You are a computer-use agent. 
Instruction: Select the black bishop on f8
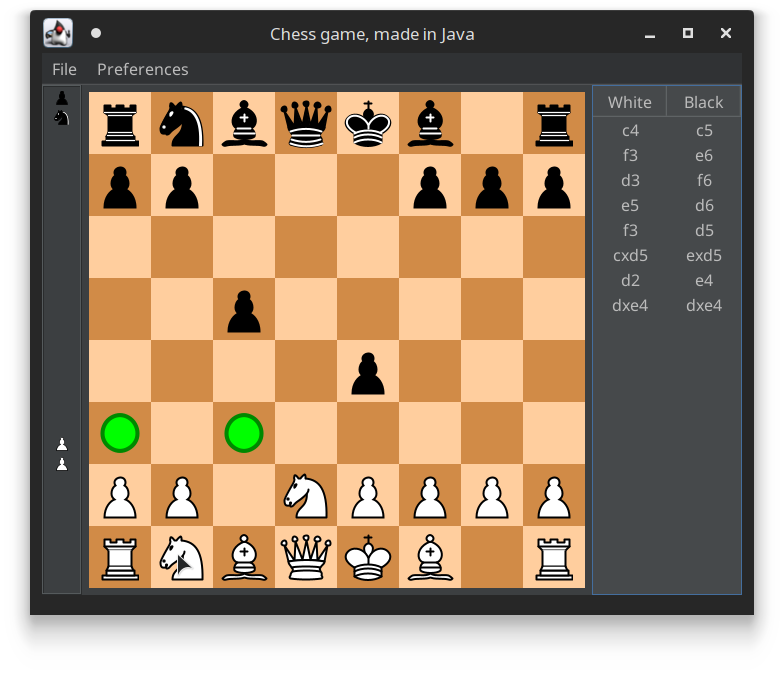430,123
